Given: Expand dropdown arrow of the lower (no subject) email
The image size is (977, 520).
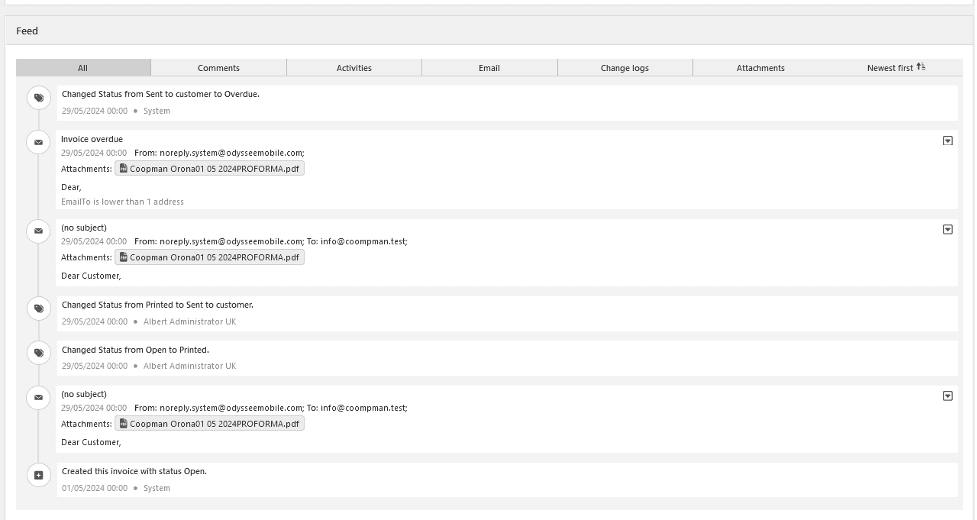Looking at the screenshot, I should click(948, 395).
